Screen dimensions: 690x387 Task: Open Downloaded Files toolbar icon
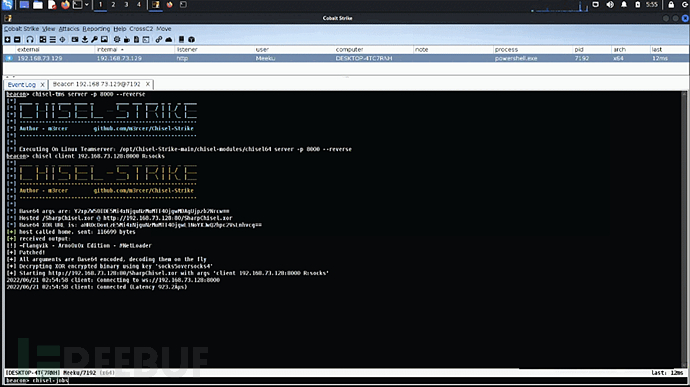coord(84,40)
